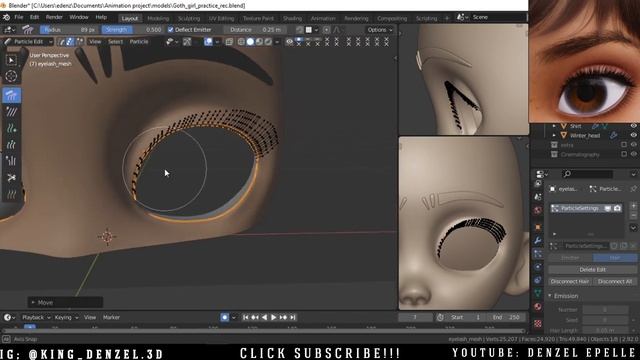Open the Material properties tab

point(538,307)
